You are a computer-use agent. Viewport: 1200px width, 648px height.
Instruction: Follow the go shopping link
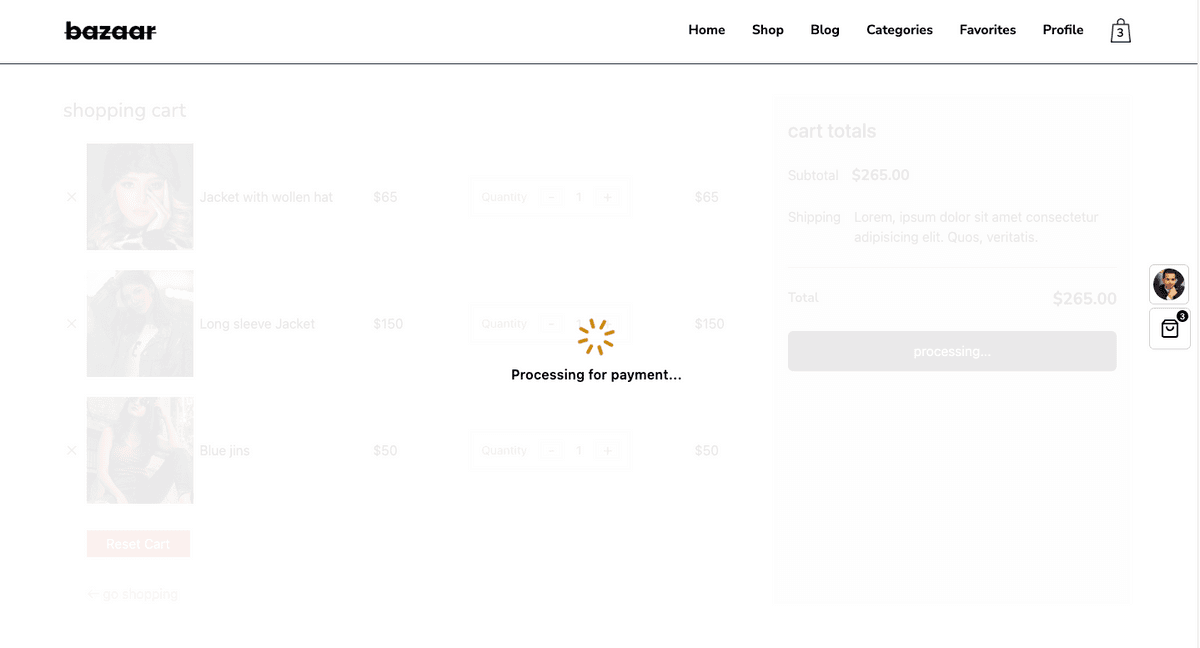[x=132, y=595]
